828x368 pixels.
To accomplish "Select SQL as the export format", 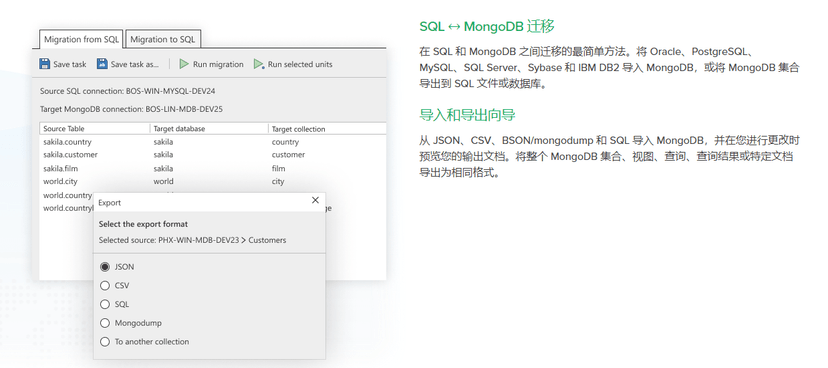I will coord(105,304).
